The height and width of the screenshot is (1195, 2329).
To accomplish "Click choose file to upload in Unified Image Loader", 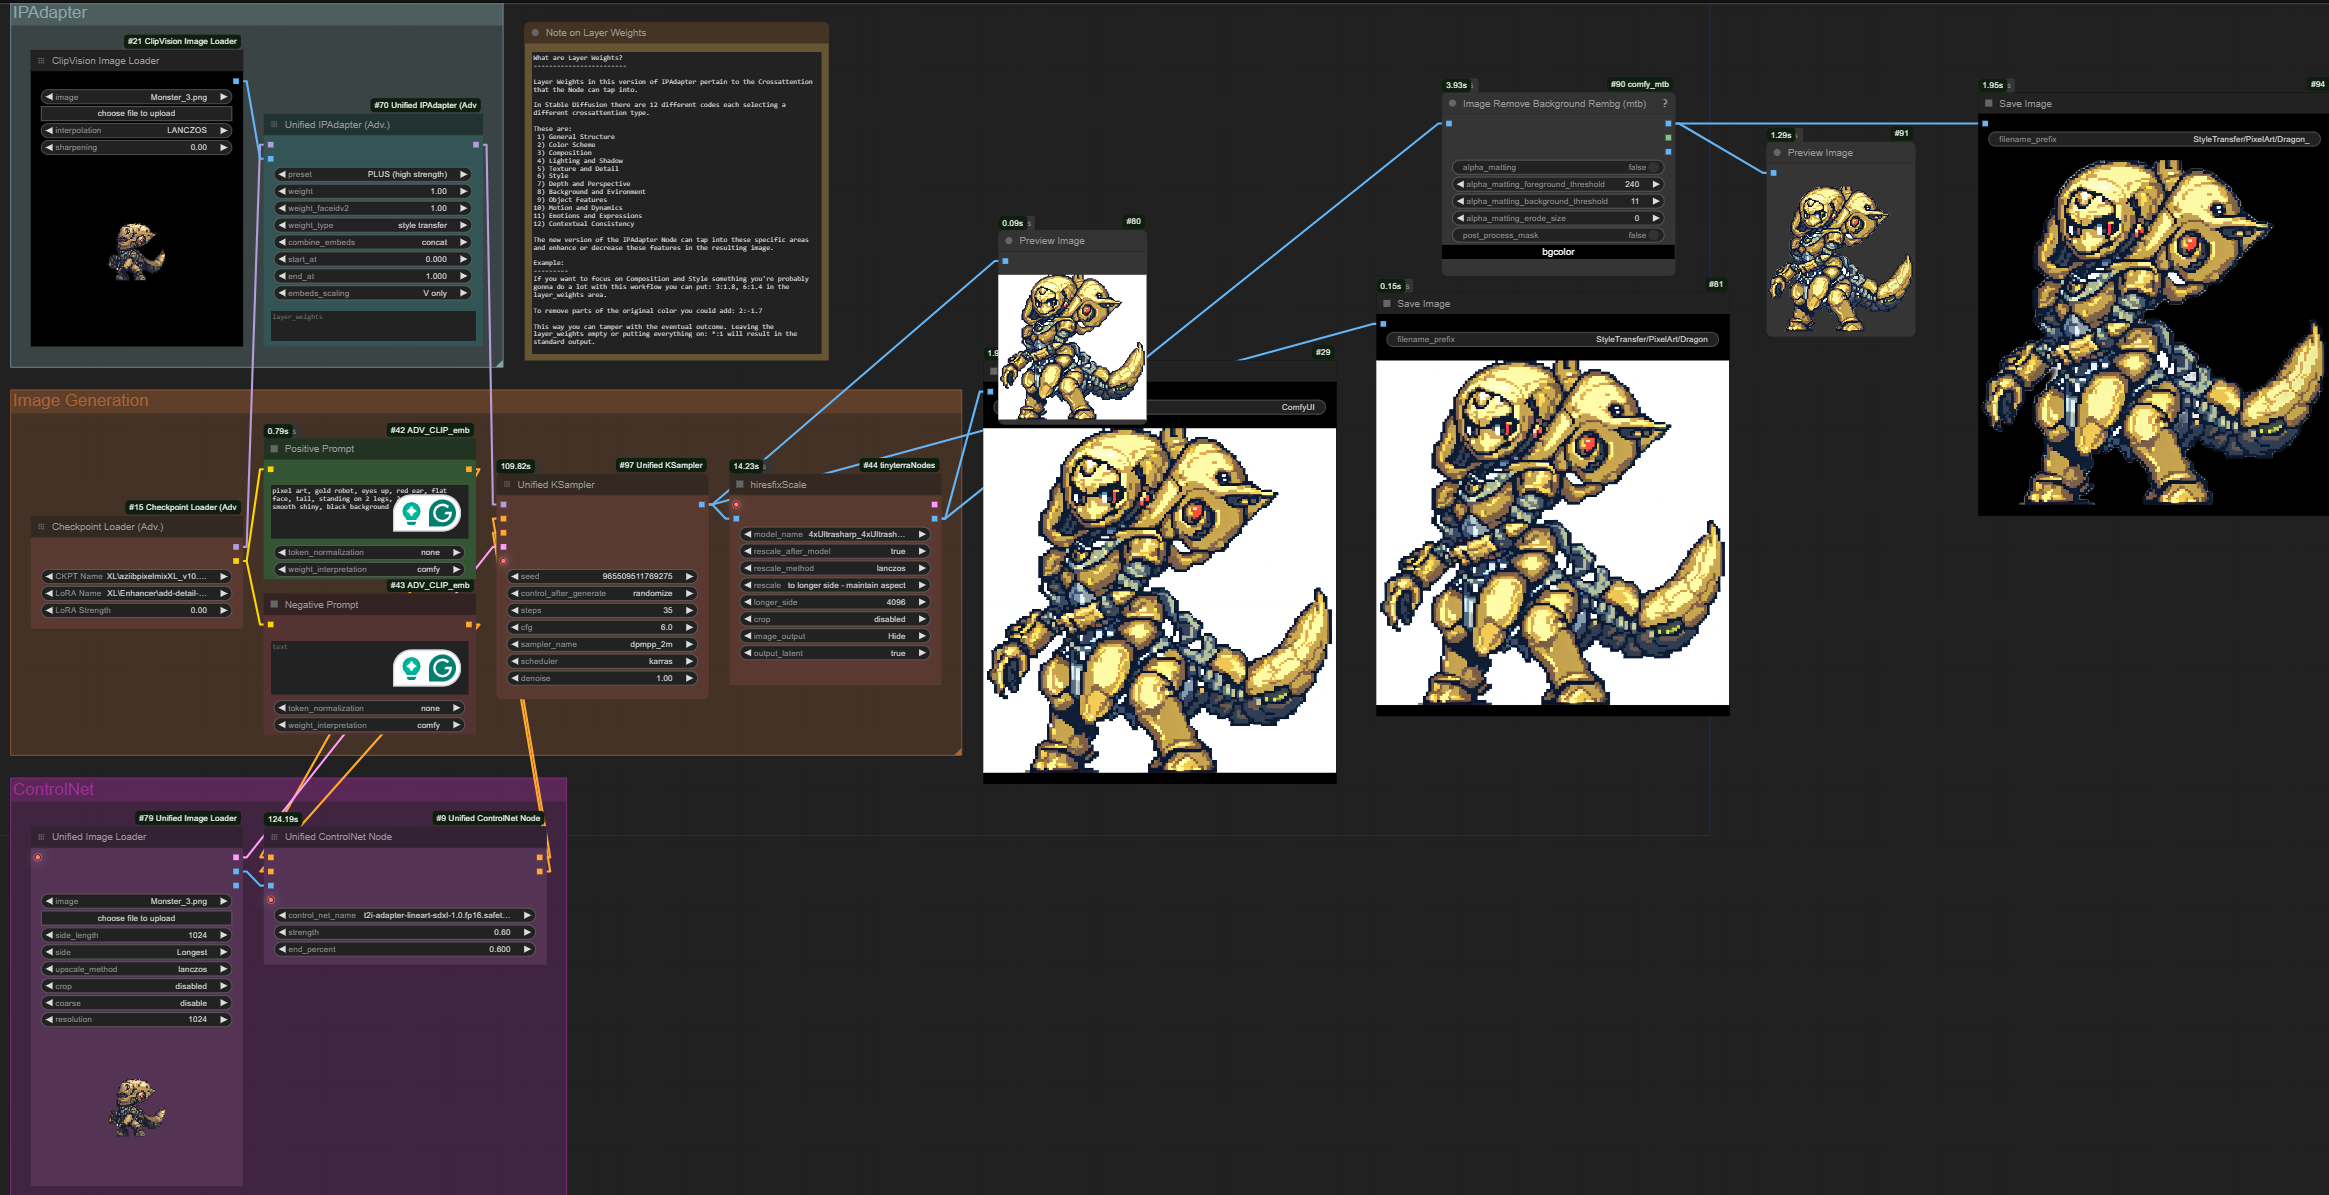I will 137,919.
